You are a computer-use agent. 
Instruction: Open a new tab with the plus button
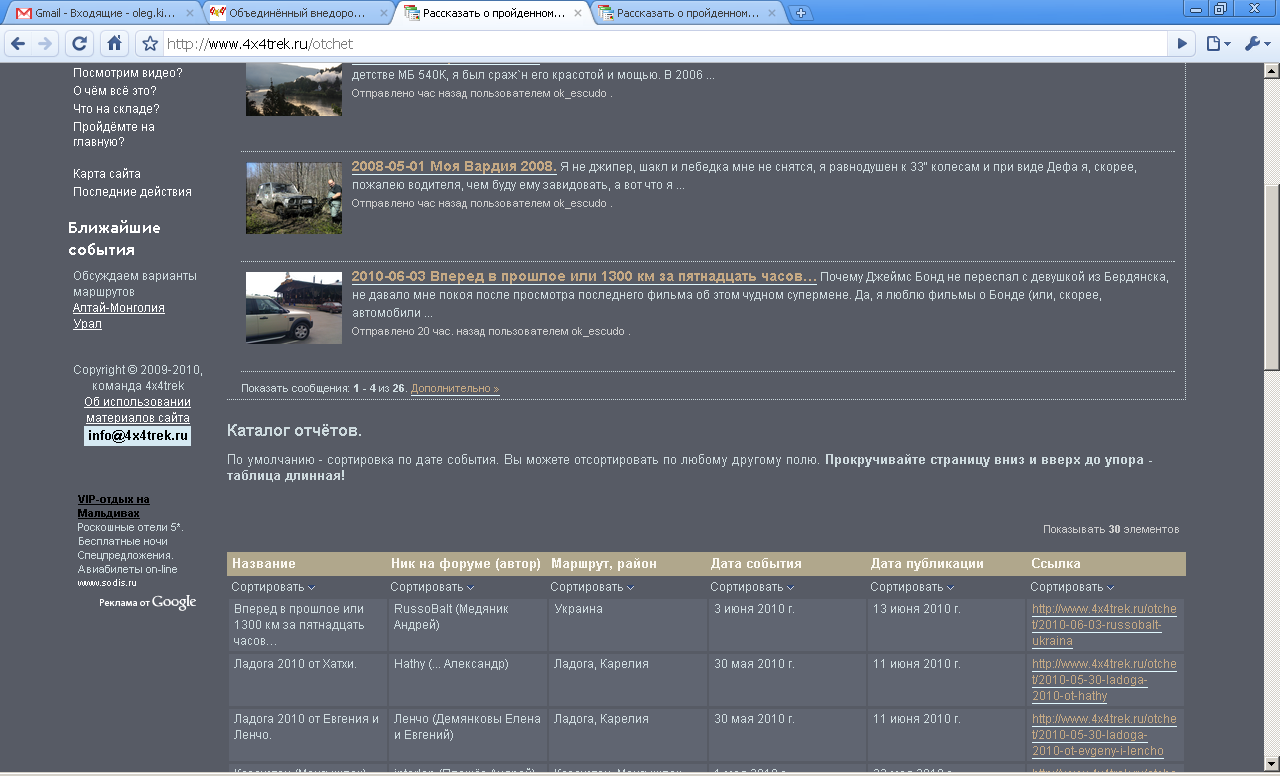click(800, 13)
